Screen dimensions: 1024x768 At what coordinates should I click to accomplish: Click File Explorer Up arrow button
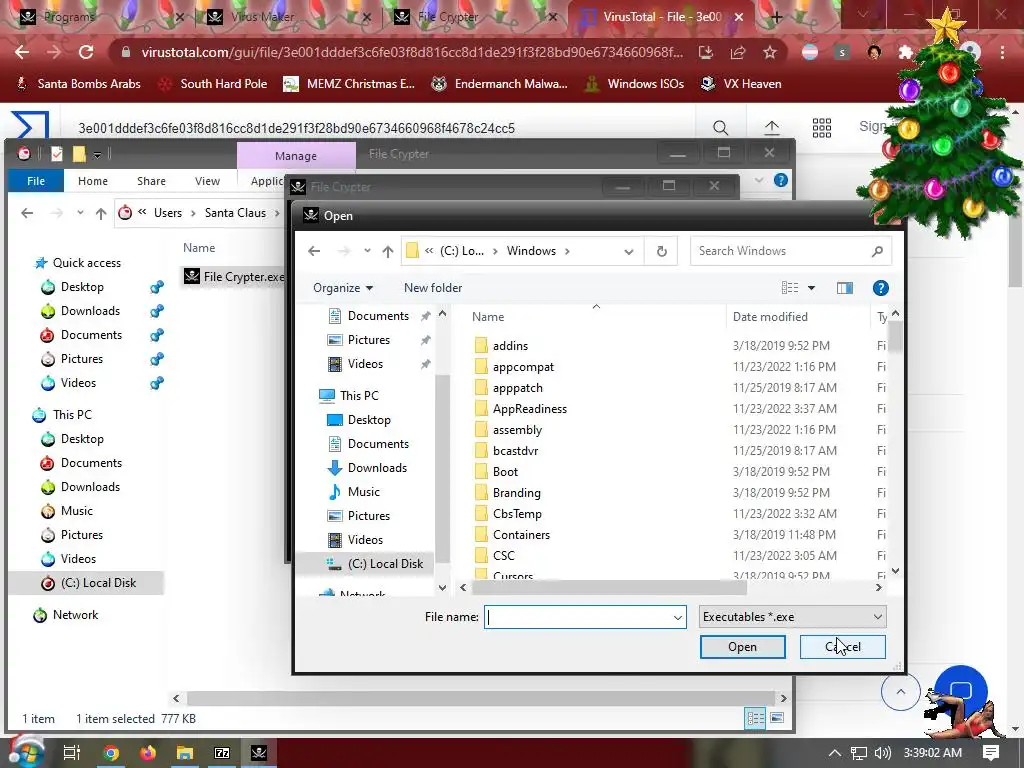pos(101,213)
